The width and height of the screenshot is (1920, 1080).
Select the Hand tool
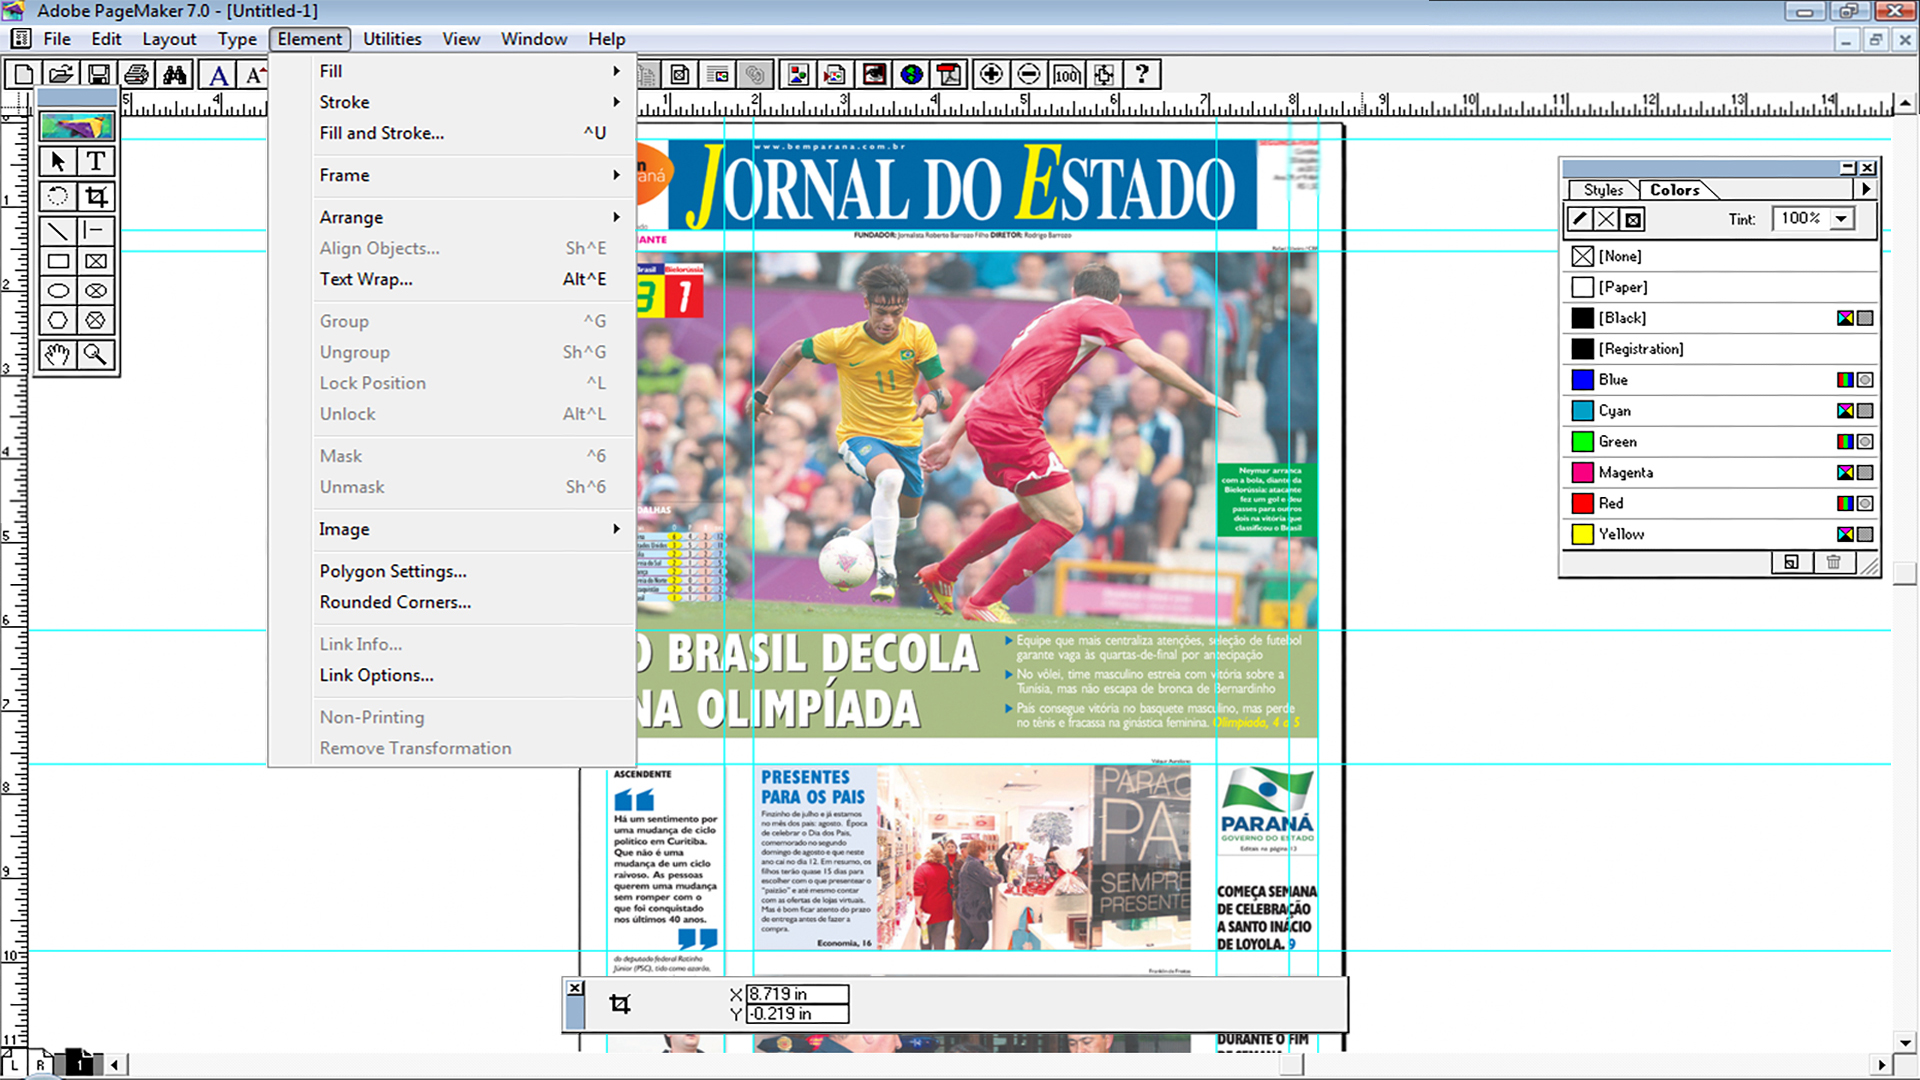[x=58, y=354]
